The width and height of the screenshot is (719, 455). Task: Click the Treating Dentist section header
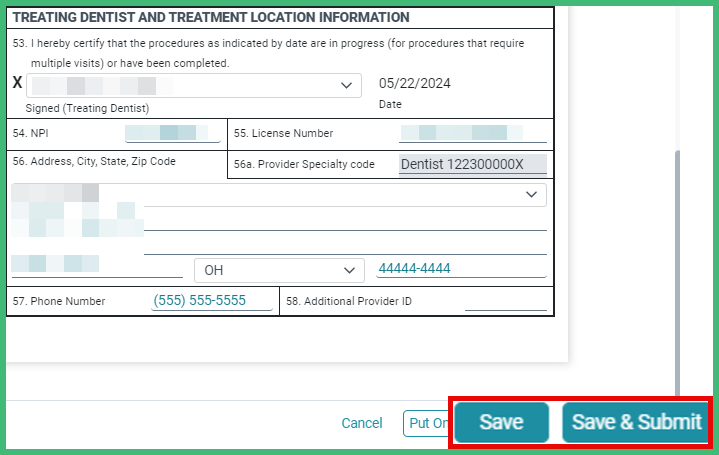pos(211,17)
